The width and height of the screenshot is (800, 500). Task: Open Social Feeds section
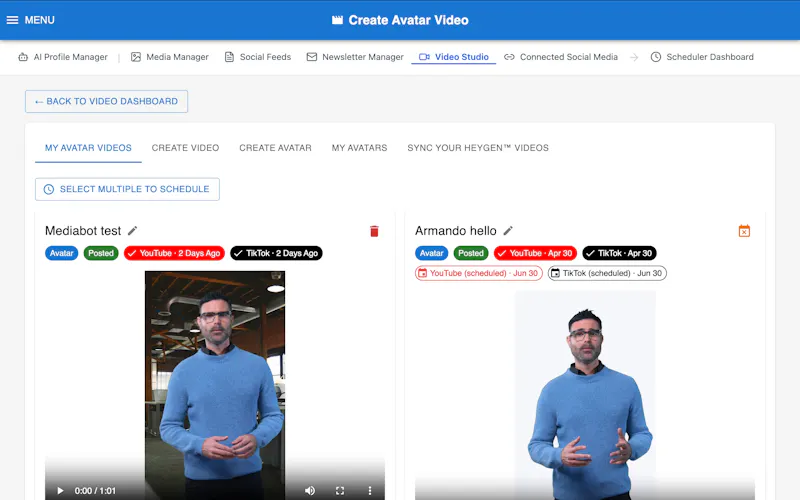click(258, 57)
